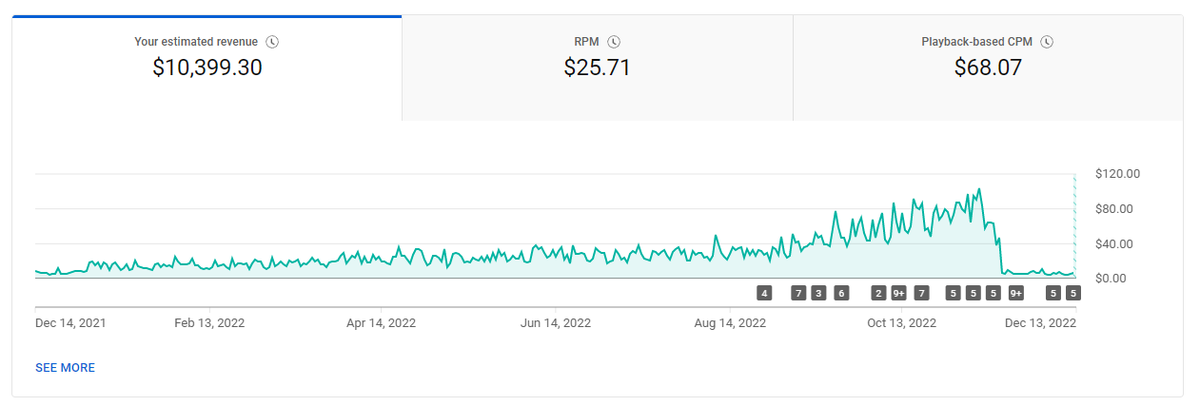Open the video marker labeled 4
This screenshot has height=406, width=1200.
click(x=764, y=293)
